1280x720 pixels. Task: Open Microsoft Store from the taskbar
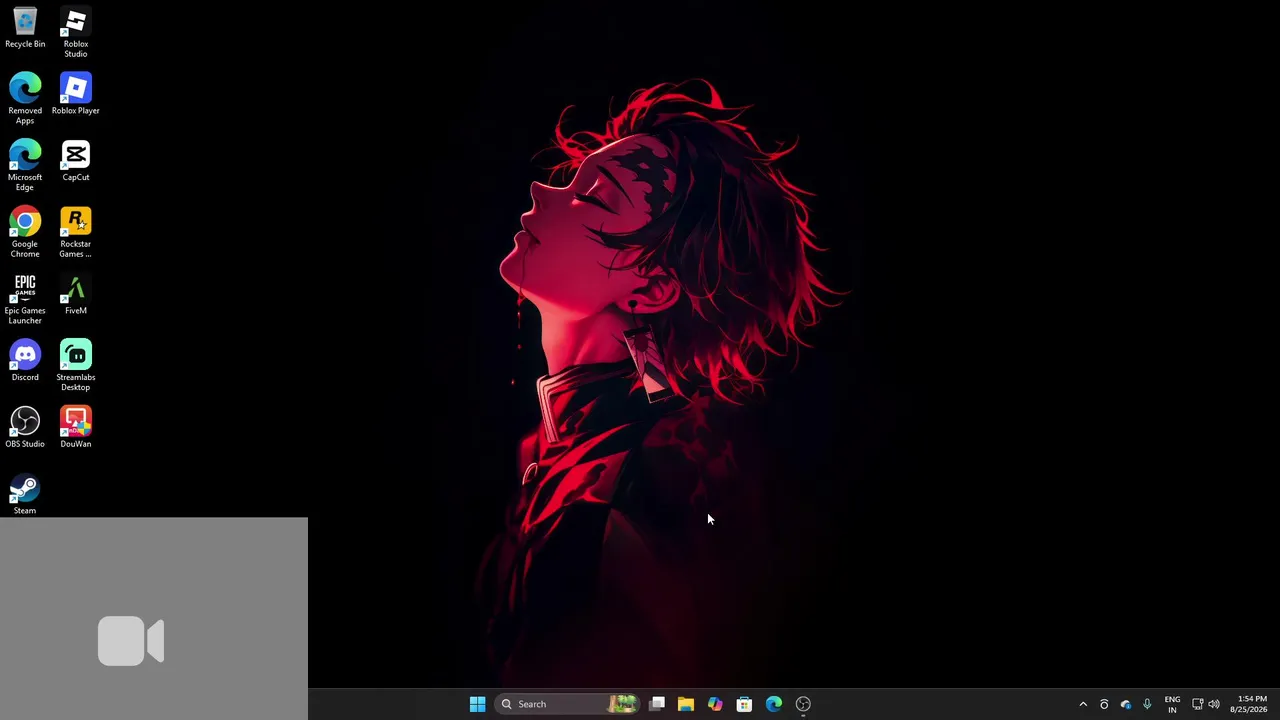click(x=744, y=704)
